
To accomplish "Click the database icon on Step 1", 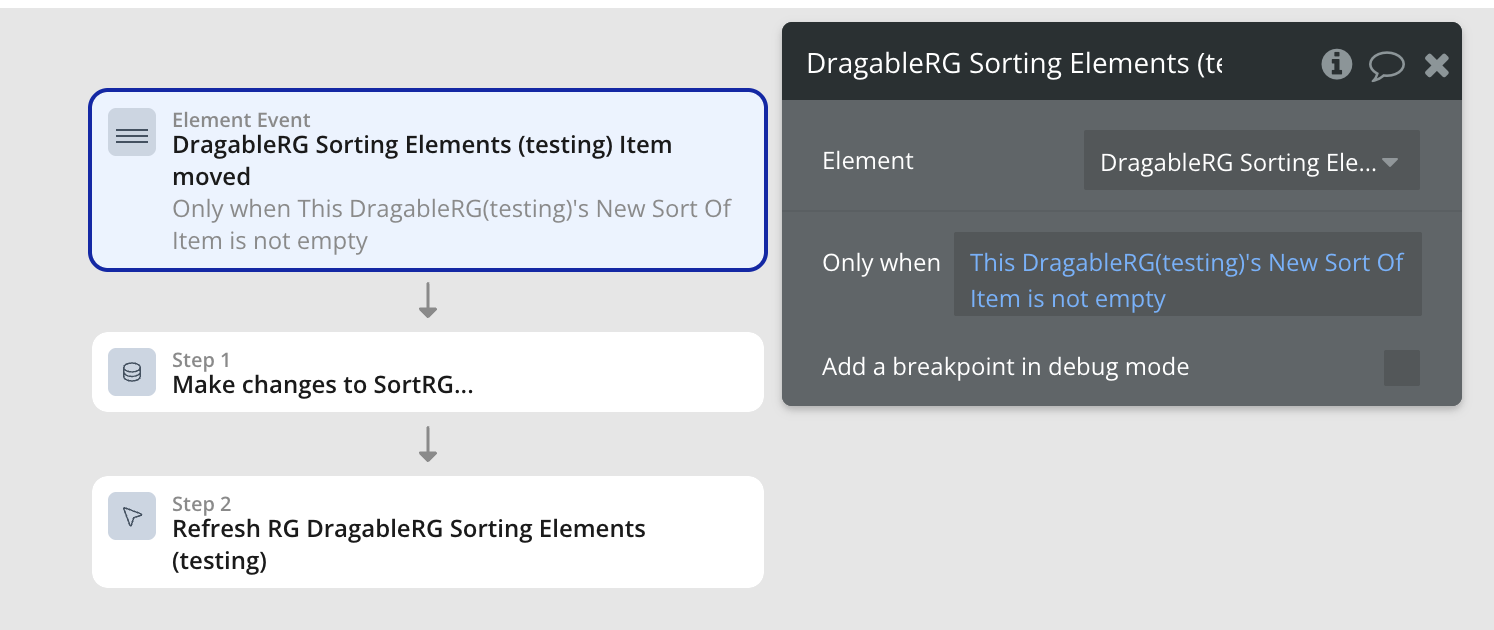I will point(132,372).
